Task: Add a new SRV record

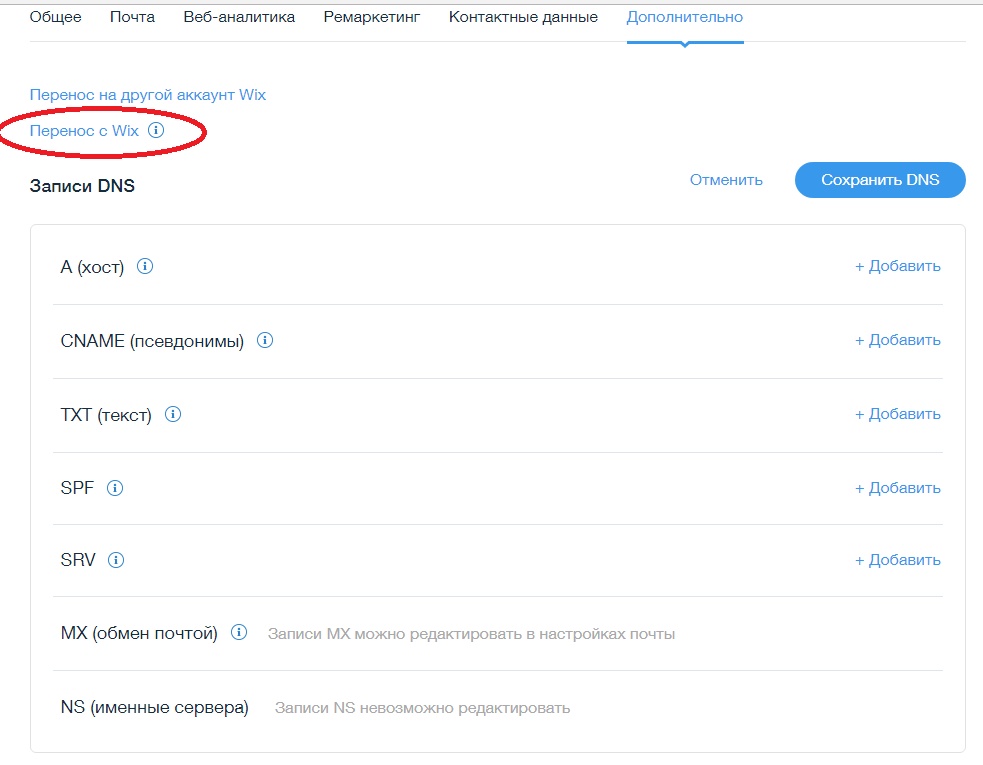Action: point(898,560)
